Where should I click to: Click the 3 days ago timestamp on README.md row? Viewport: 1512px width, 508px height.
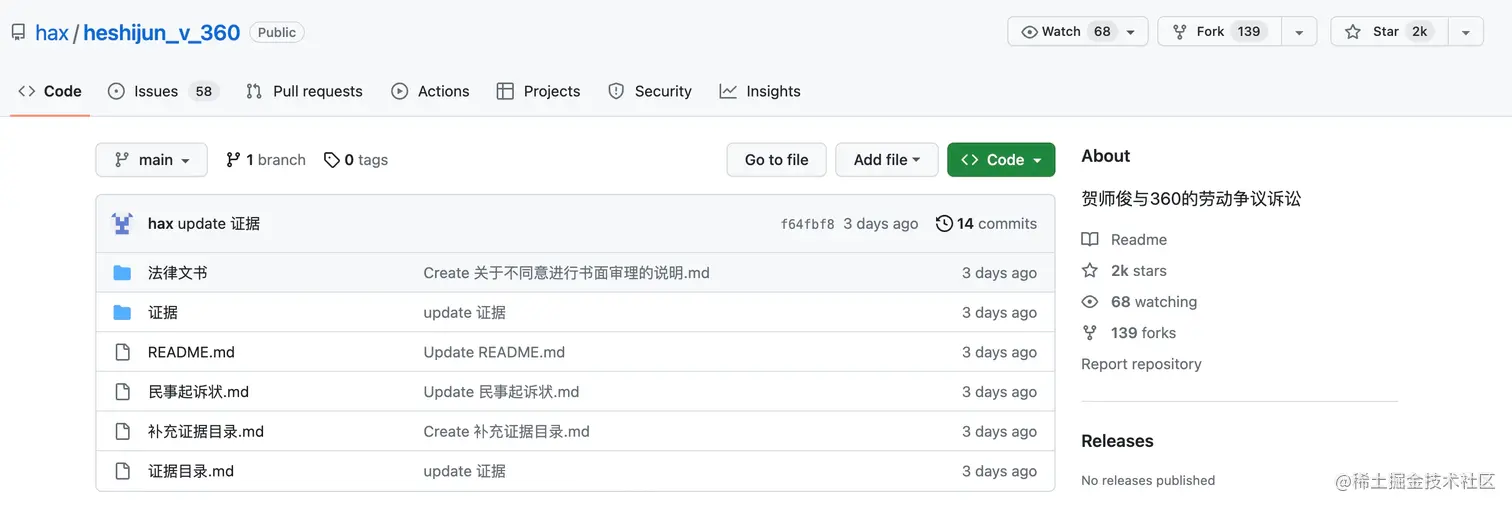pyautogui.click(x=999, y=352)
